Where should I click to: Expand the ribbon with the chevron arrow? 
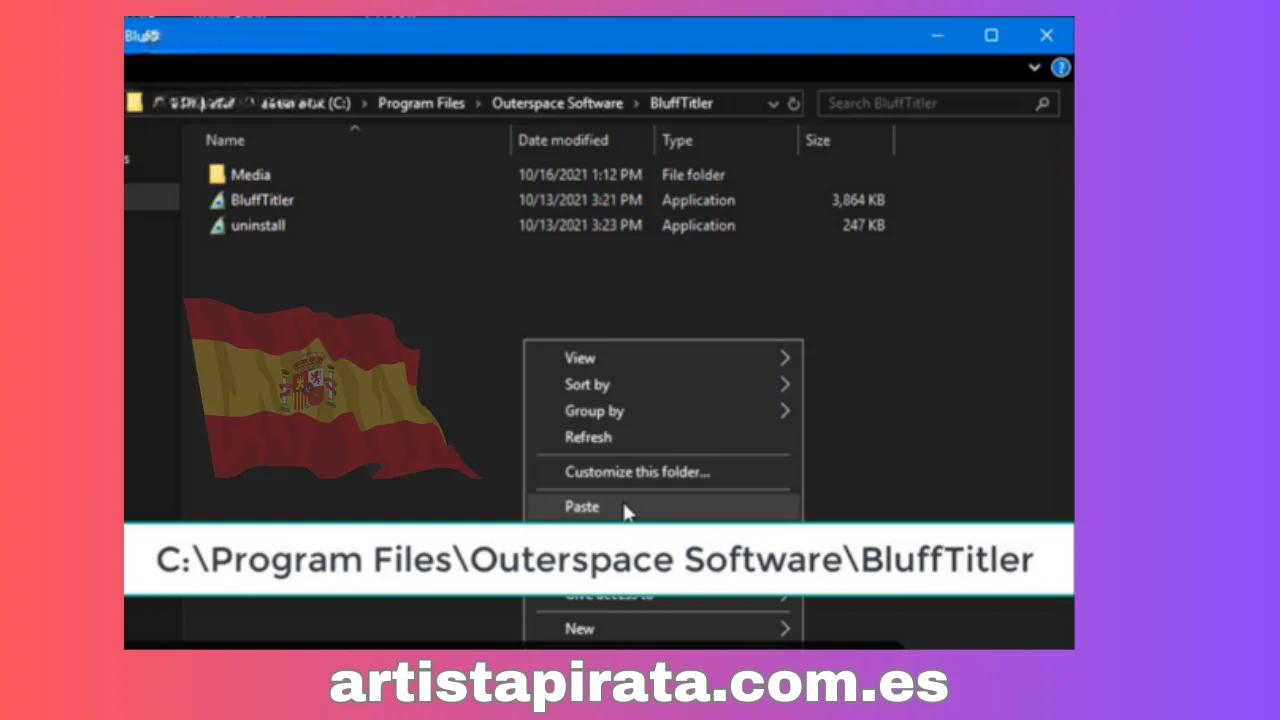coord(1035,67)
